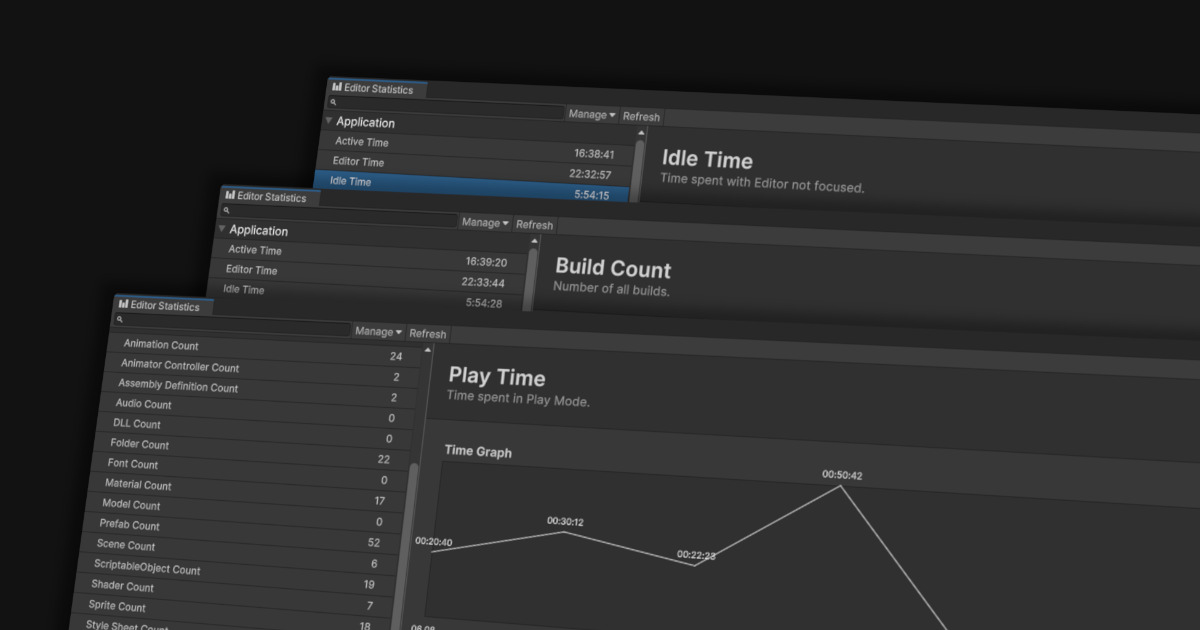Viewport: 1200px width, 630px height.
Task: Click the bar chart icon on top Editor Statistics tab
Action: 338,88
